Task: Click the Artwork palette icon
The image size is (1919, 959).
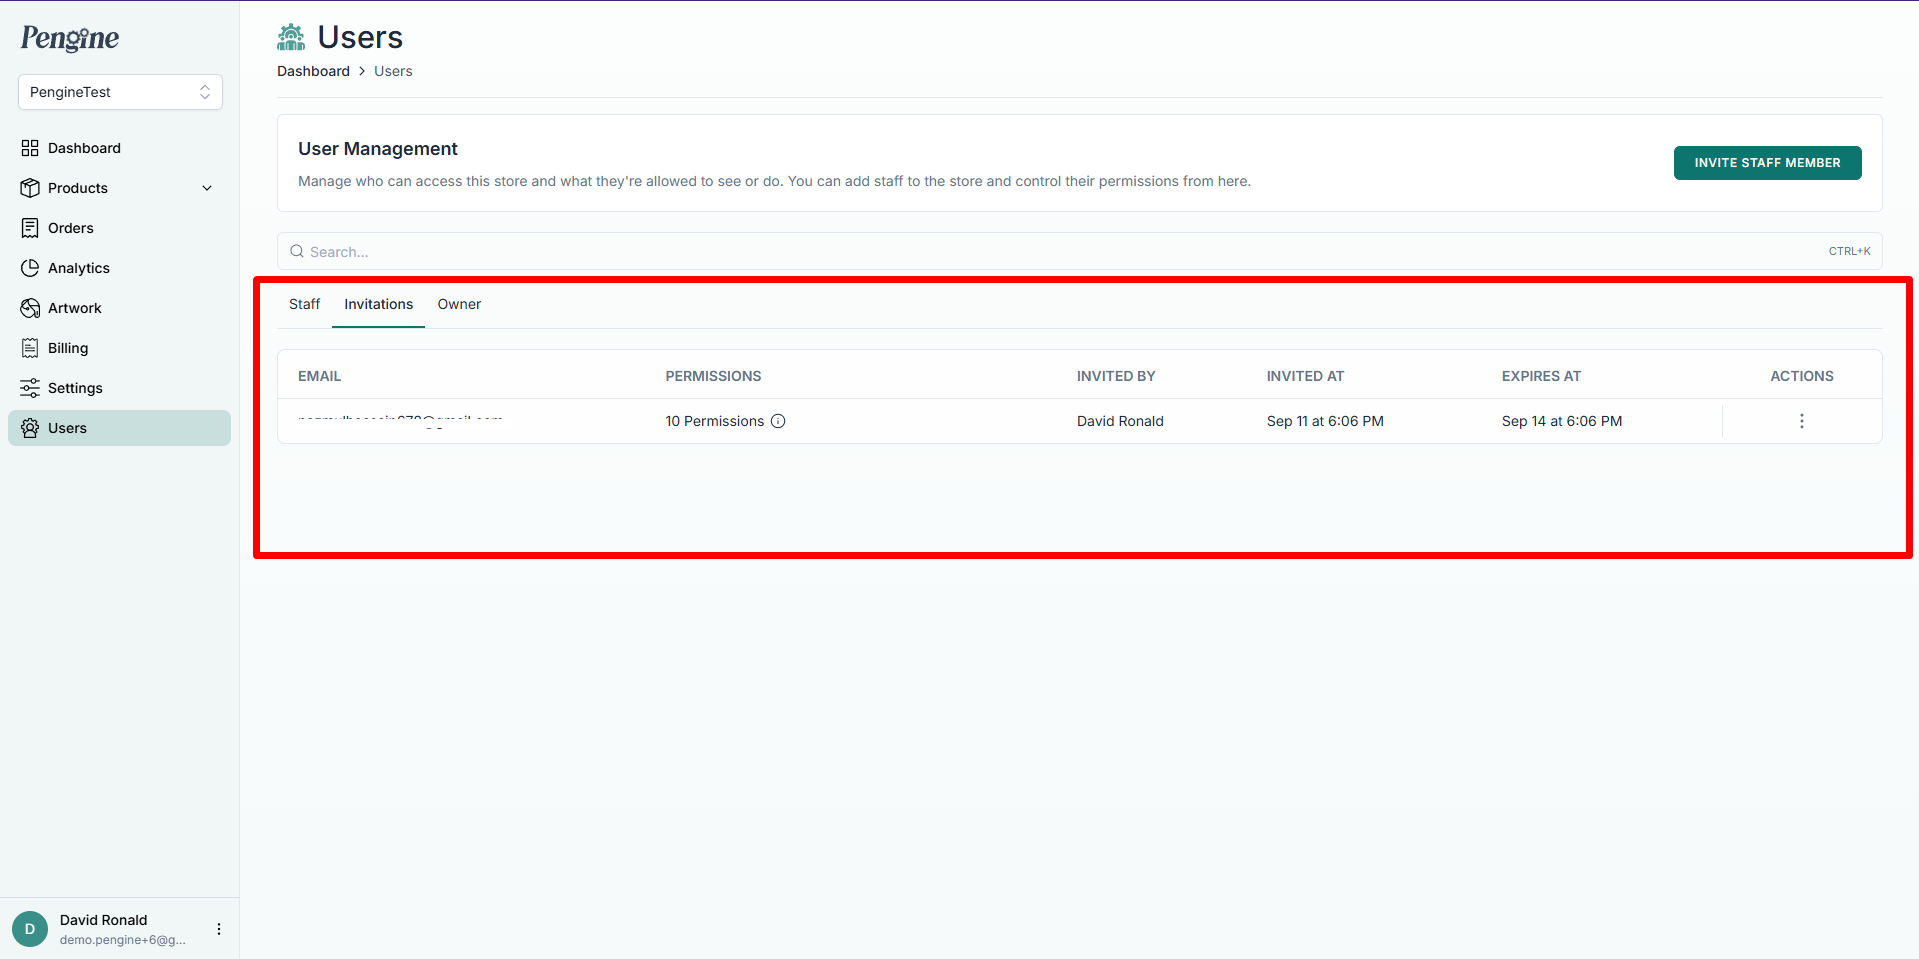Action: click(x=30, y=308)
